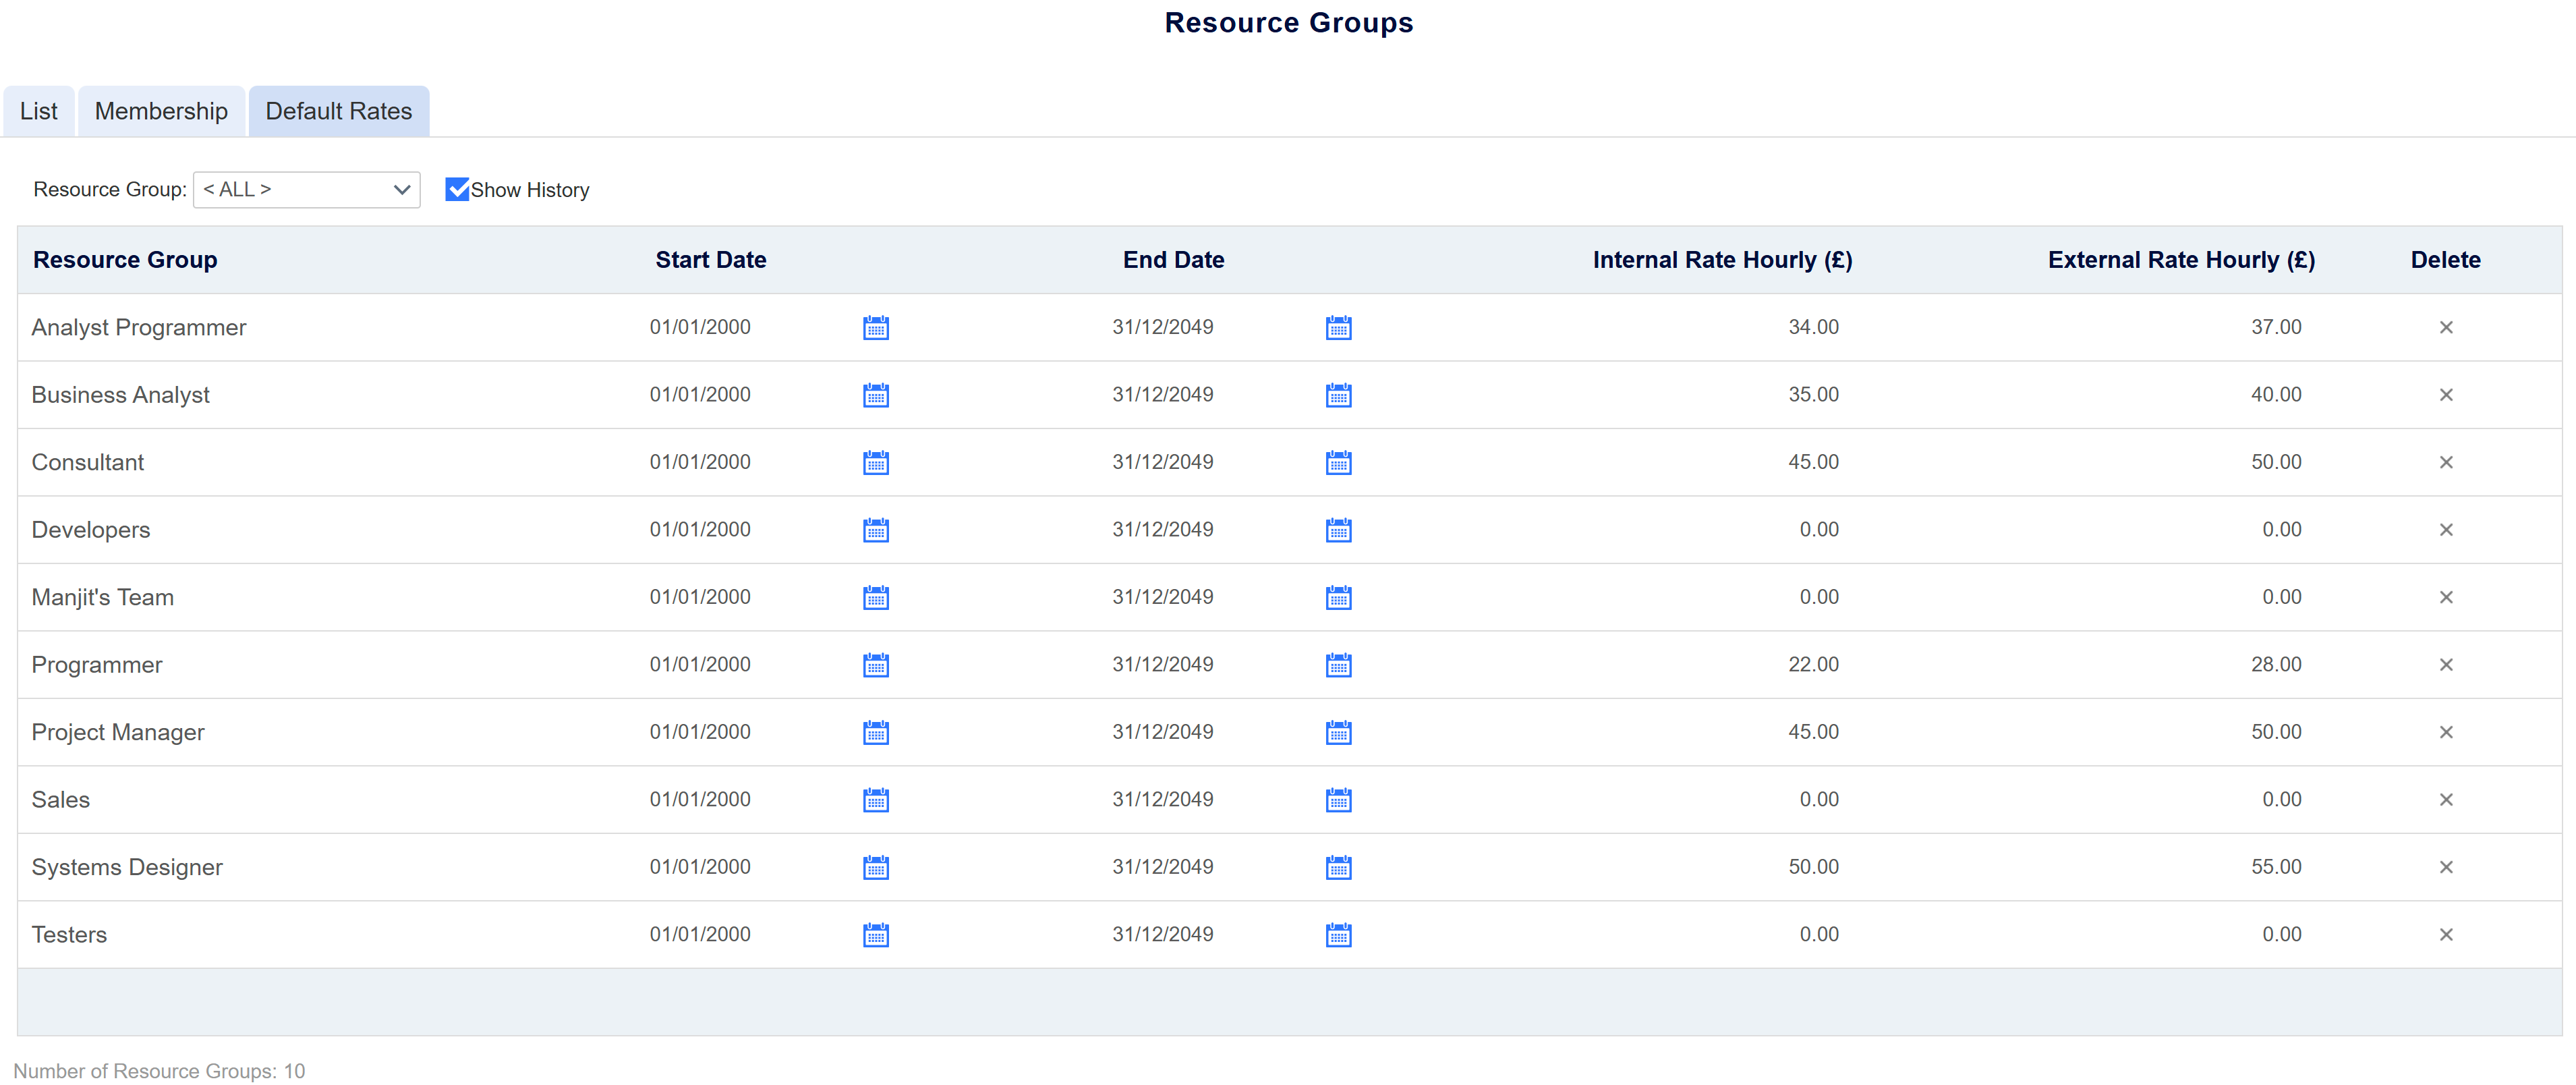2576x1085 pixels.
Task: Select the Default Rates tab
Action: (x=338, y=111)
